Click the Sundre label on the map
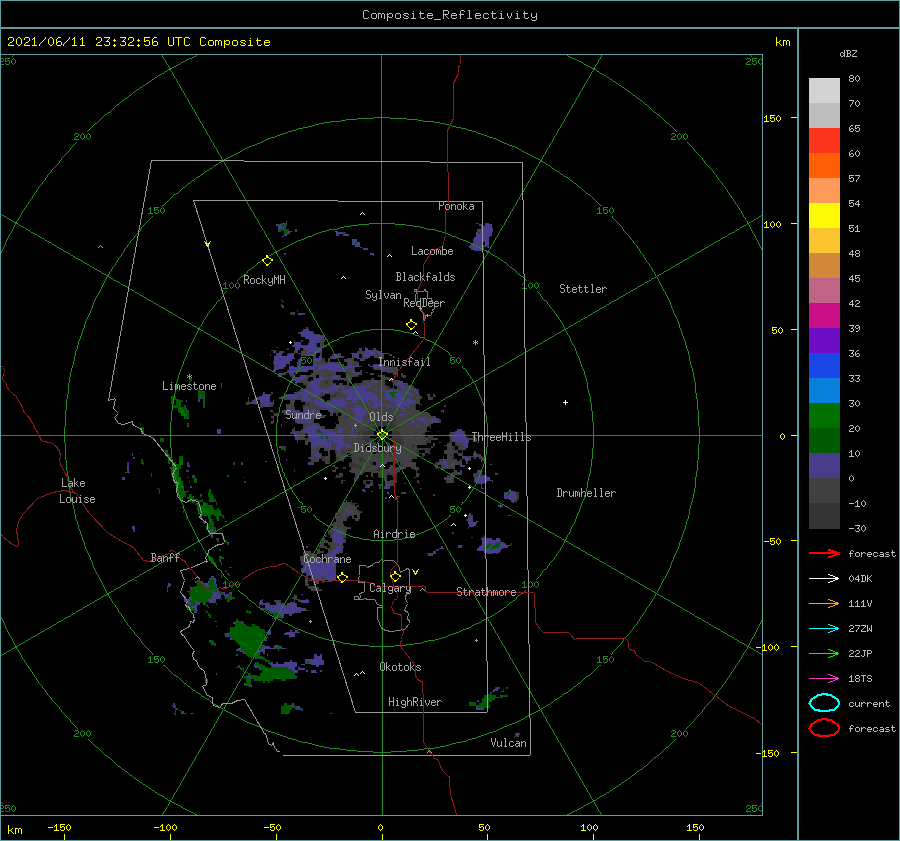This screenshot has height=841, width=900. pos(303,414)
